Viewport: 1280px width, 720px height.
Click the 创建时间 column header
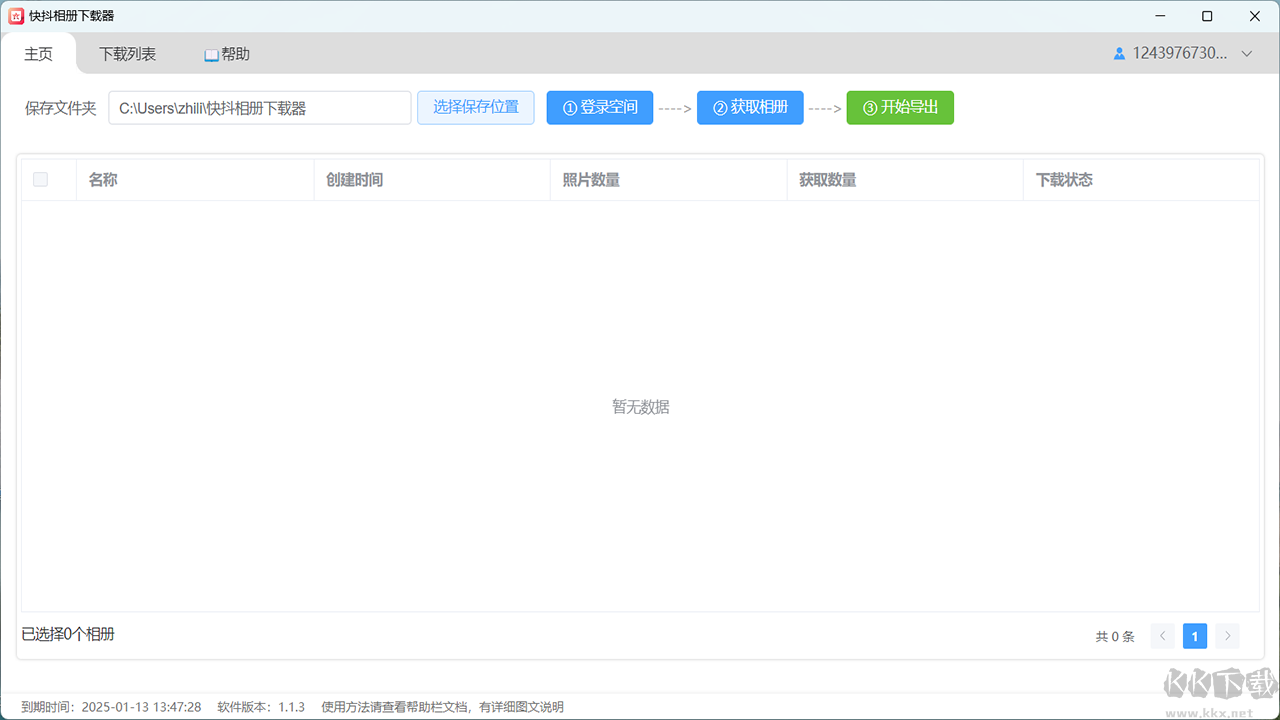pos(352,179)
